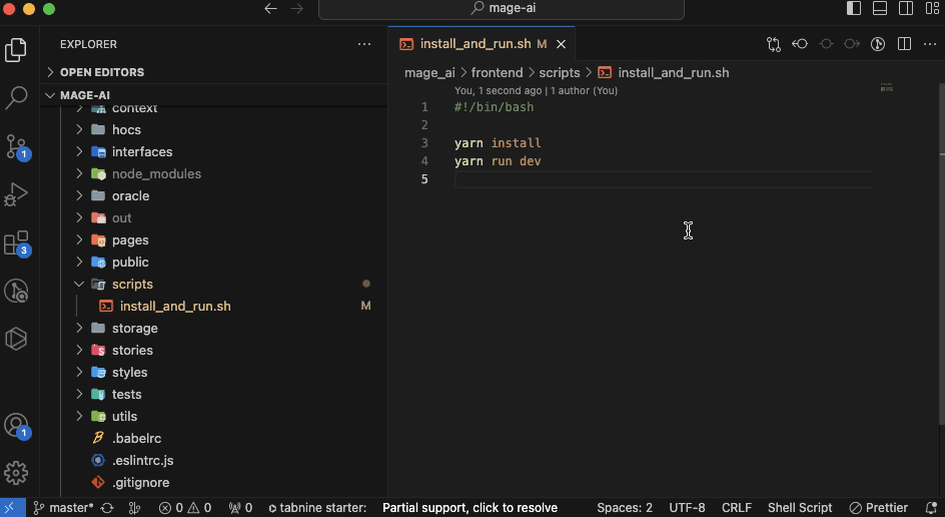This screenshot has width=945, height=517.
Task: Open the Search view
Action: point(16,97)
